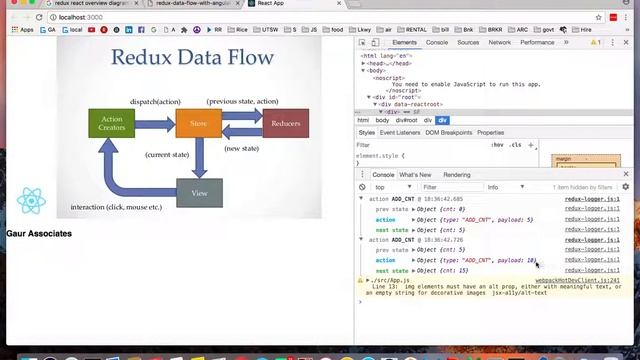Open the Info log level dropdown

pyautogui.click(x=506, y=187)
